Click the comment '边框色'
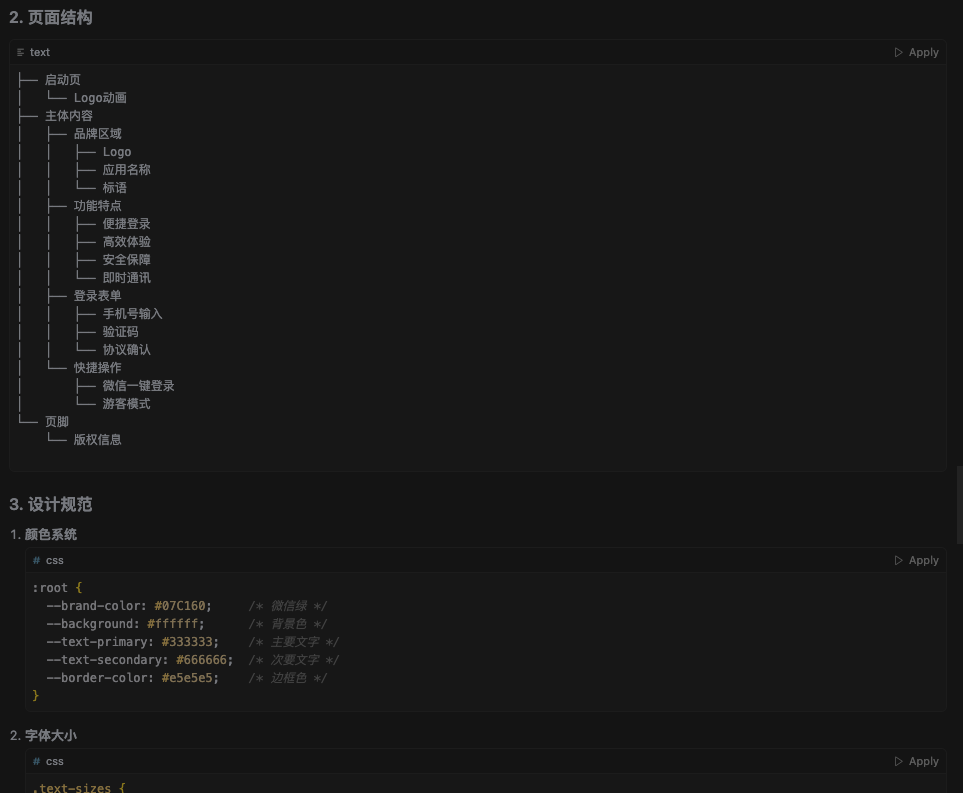The width and height of the screenshot is (963, 793). 289,678
